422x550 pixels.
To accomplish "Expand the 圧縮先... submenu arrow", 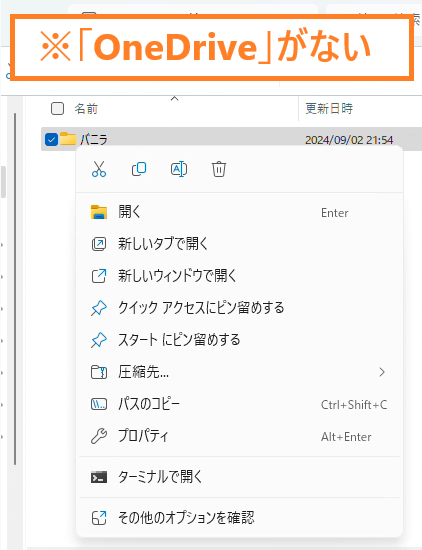I will click(x=382, y=372).
